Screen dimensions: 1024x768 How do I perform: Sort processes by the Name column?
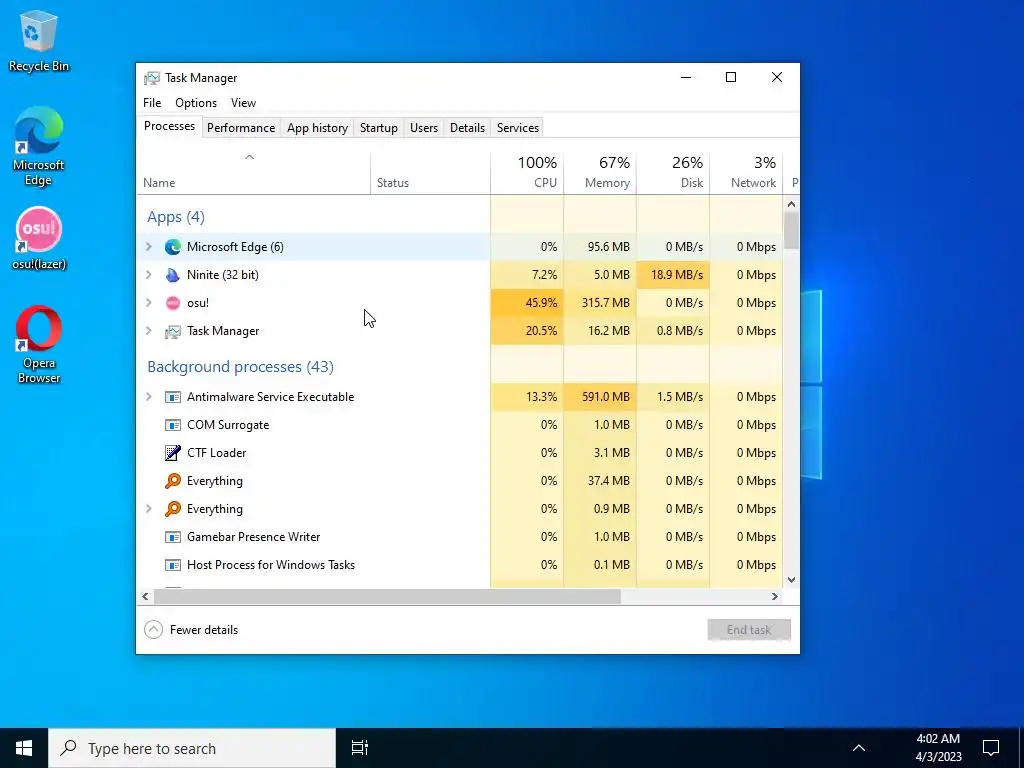253,173
